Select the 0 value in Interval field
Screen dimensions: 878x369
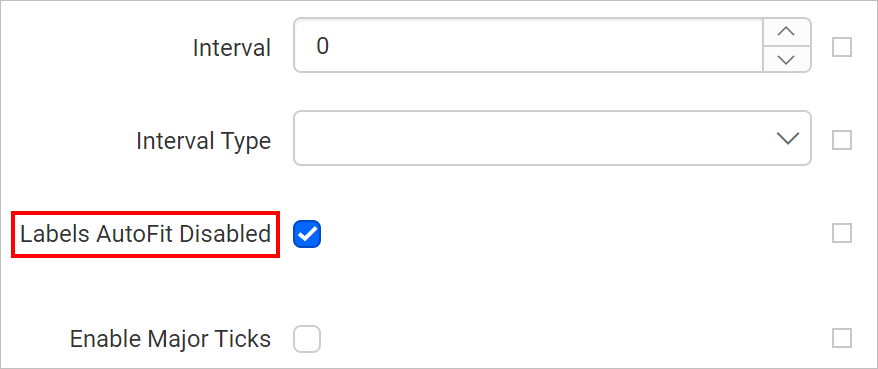click(322, 46)
